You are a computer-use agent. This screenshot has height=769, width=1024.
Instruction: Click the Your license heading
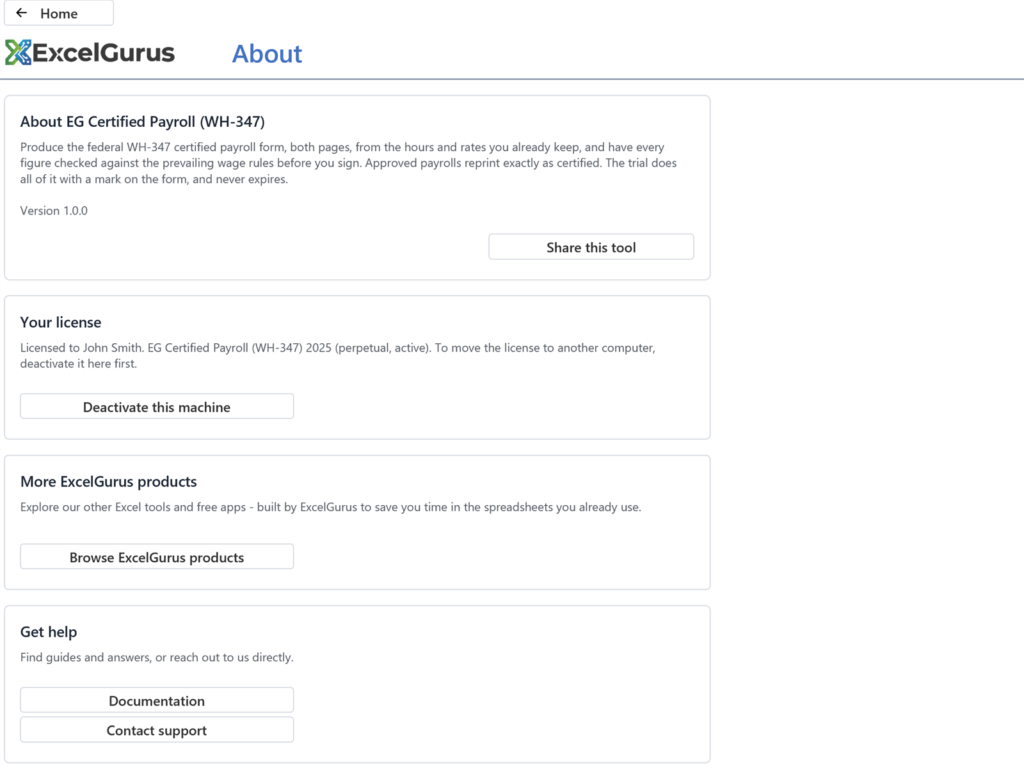[x=61, y=322]
